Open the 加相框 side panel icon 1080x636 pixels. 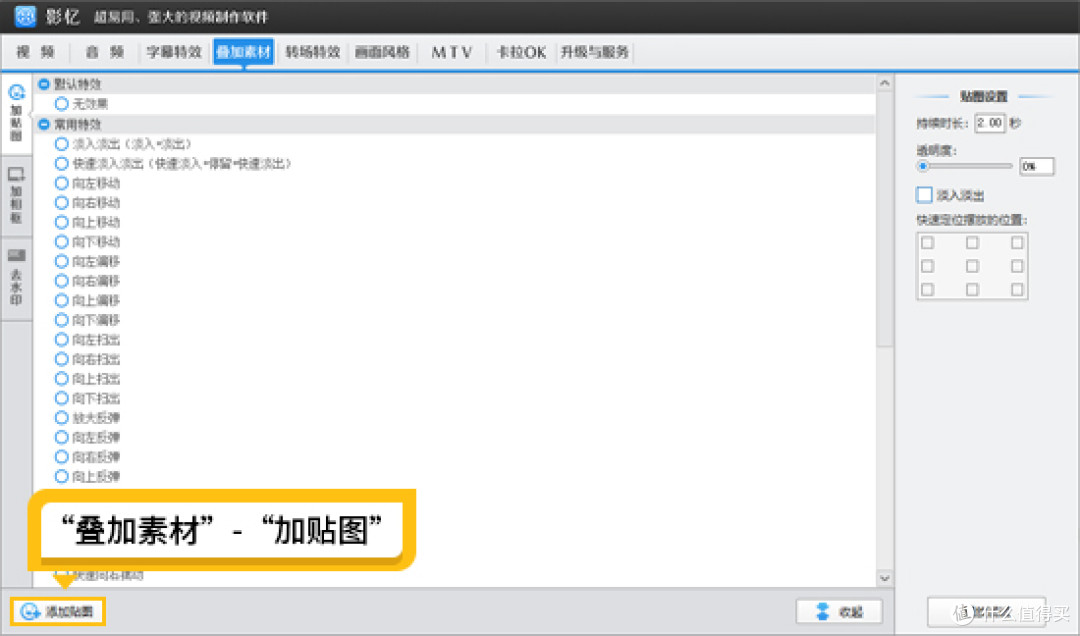pyautogui.click(x=17, y=175)
